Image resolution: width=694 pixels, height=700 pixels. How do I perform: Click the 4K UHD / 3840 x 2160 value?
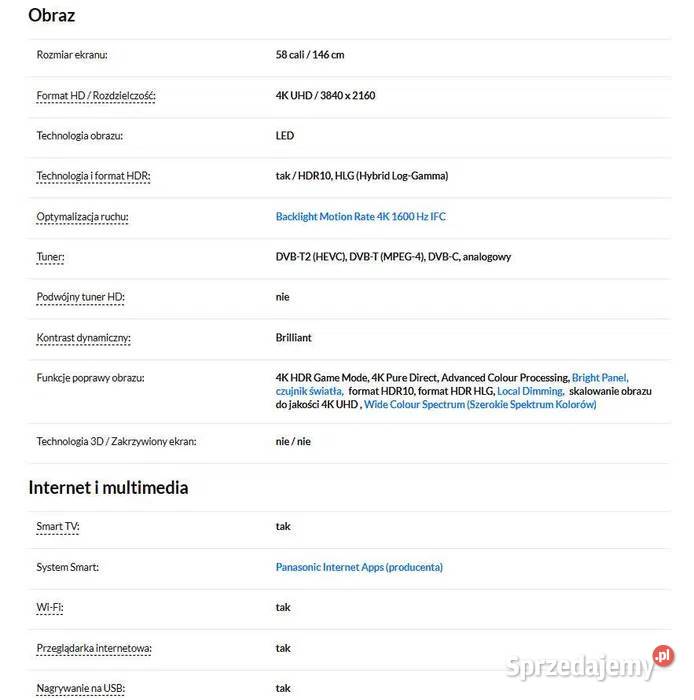(325, 96)
